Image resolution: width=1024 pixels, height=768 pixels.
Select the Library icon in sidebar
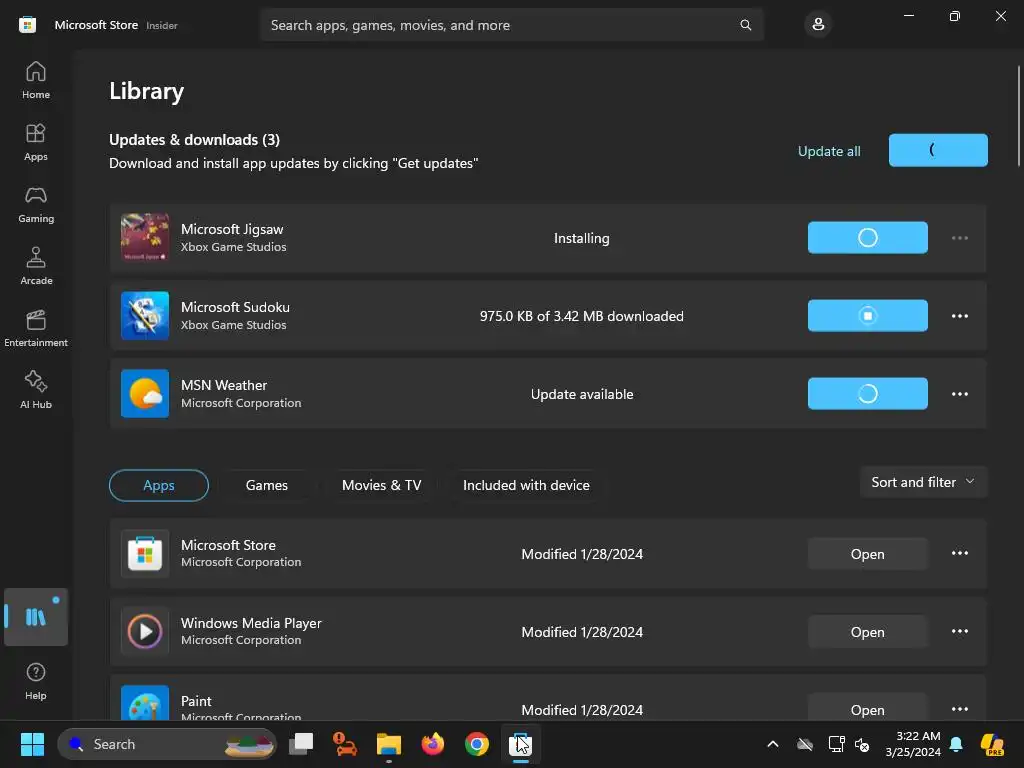click(x=36, y=616)
